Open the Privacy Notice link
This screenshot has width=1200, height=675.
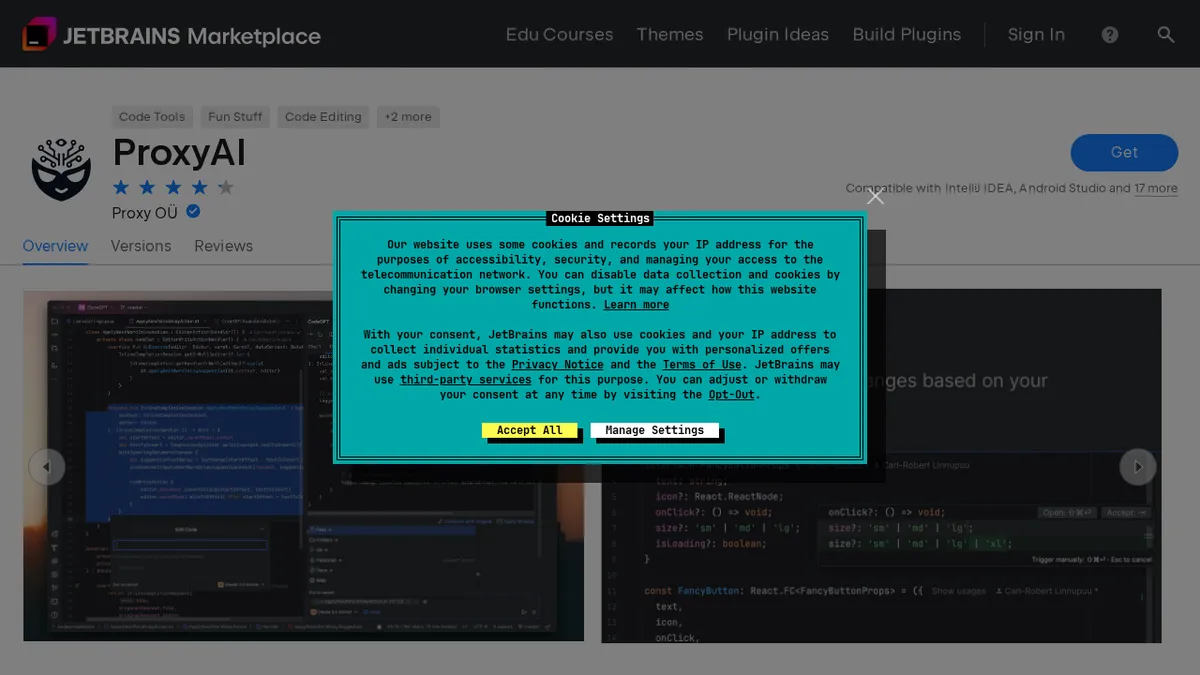[557, 364]
